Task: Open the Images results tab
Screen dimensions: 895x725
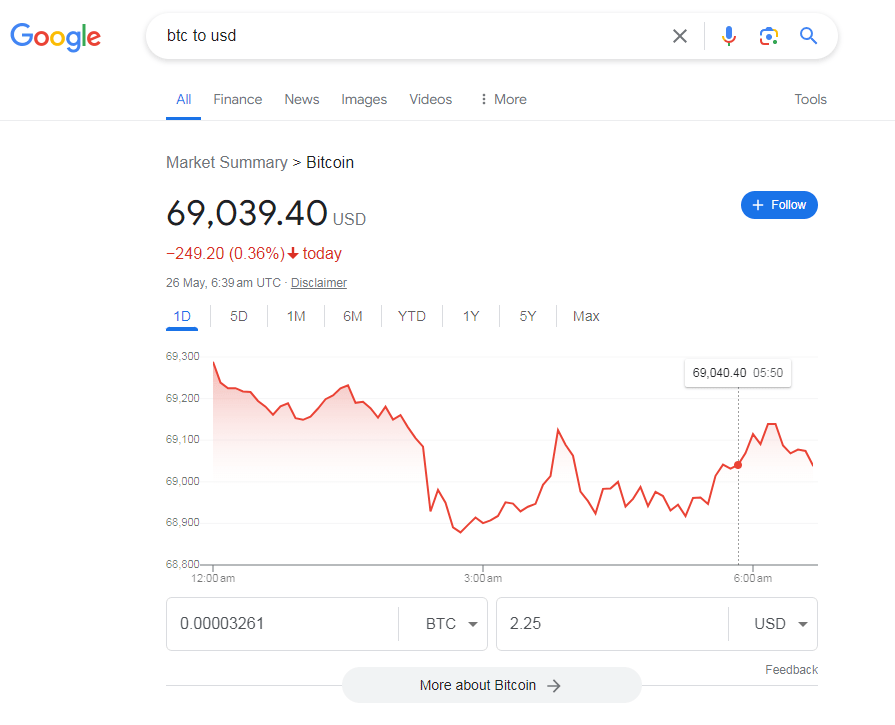Action: coord(364,99)
